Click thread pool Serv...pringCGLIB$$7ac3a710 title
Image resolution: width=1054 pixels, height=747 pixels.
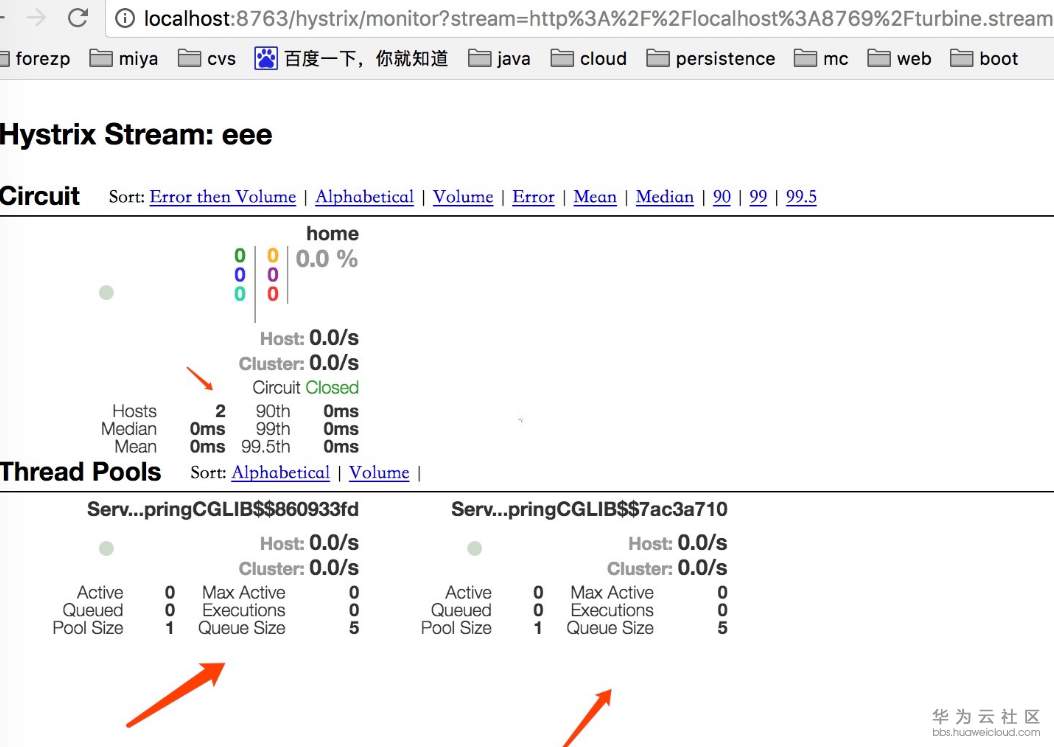pyautogui.click(x=590, y=509)
